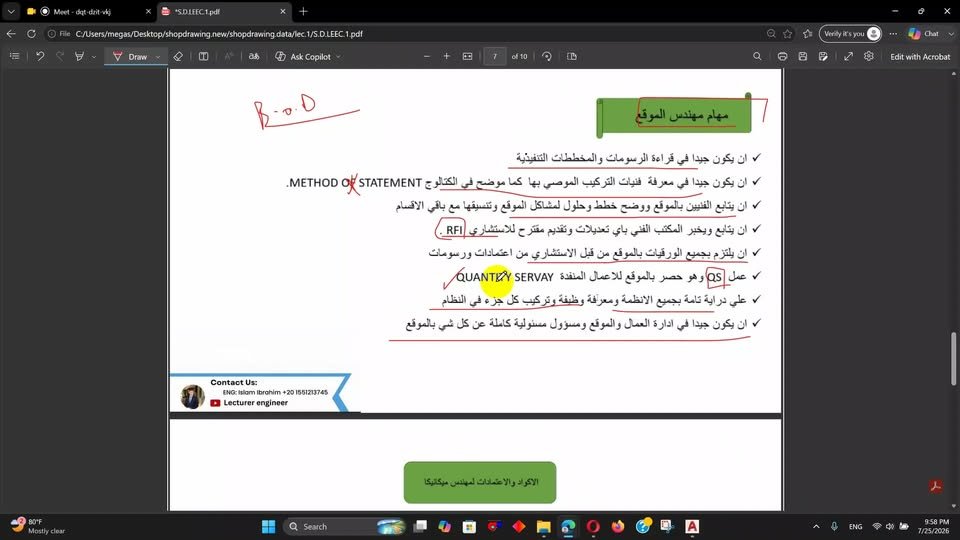Click the Fit to width icon
The height and width of the screenshot is (540, 960).
coord(467,56)
